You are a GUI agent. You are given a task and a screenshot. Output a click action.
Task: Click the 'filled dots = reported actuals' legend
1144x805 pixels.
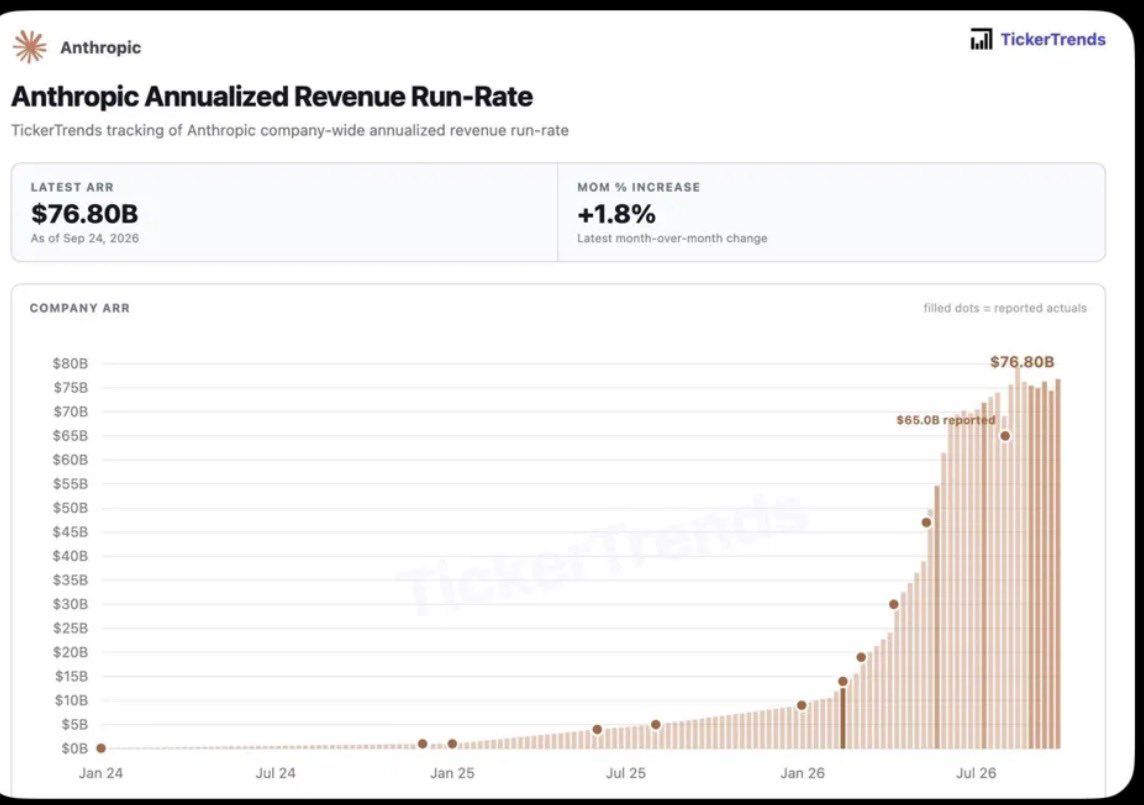click(1005, 308)
